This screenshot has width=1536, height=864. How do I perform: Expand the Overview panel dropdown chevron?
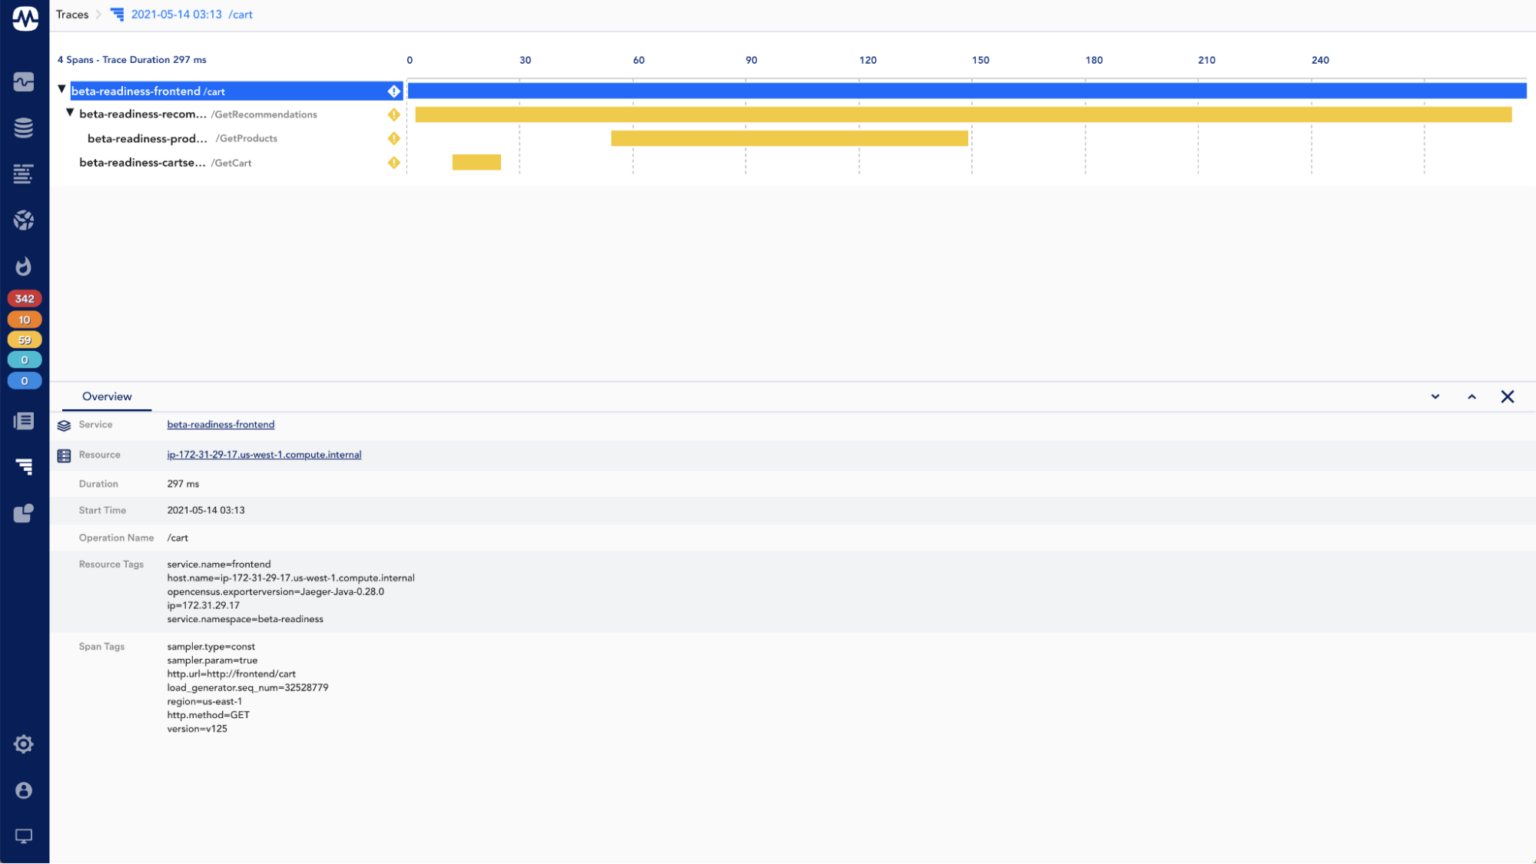(1435, 396)
